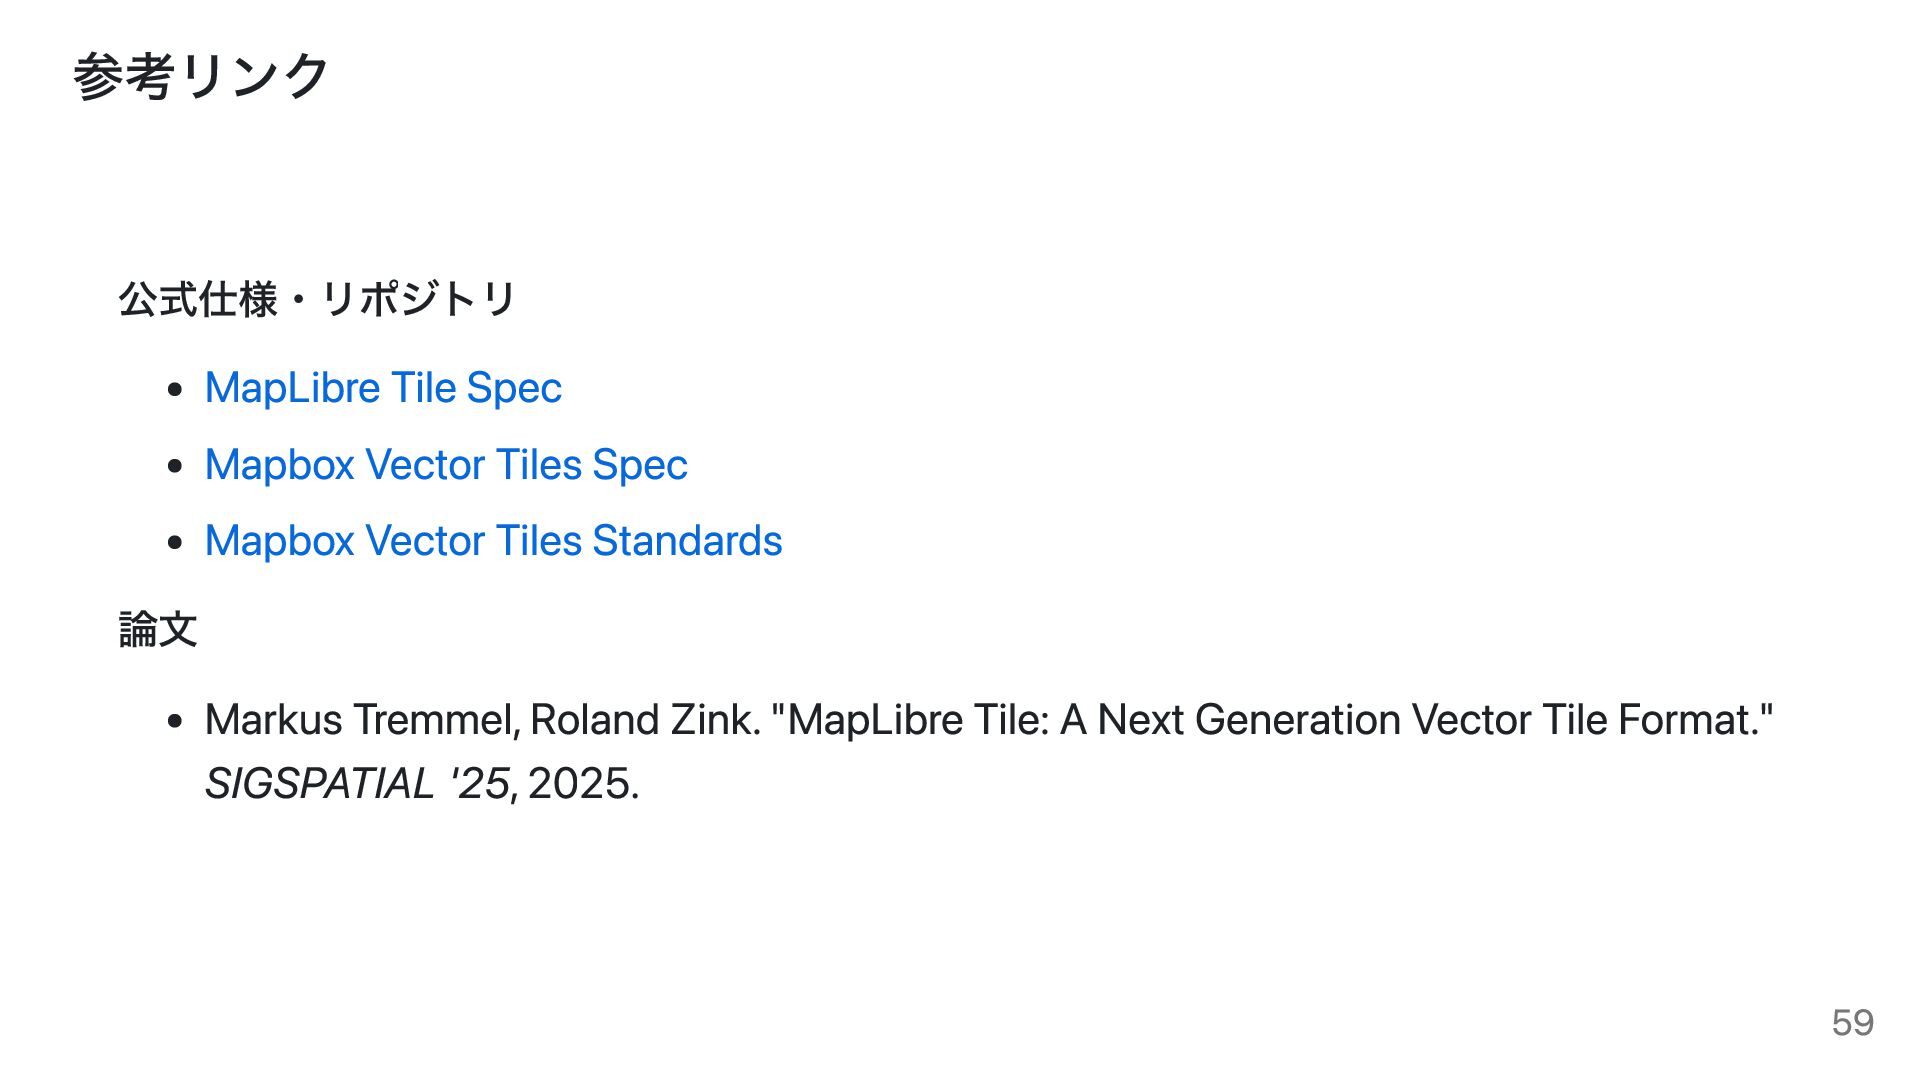The height and width of the screenshot is (1080, 1920).
Task: Click the word "Standards" in third link
Action: point(687,541)
